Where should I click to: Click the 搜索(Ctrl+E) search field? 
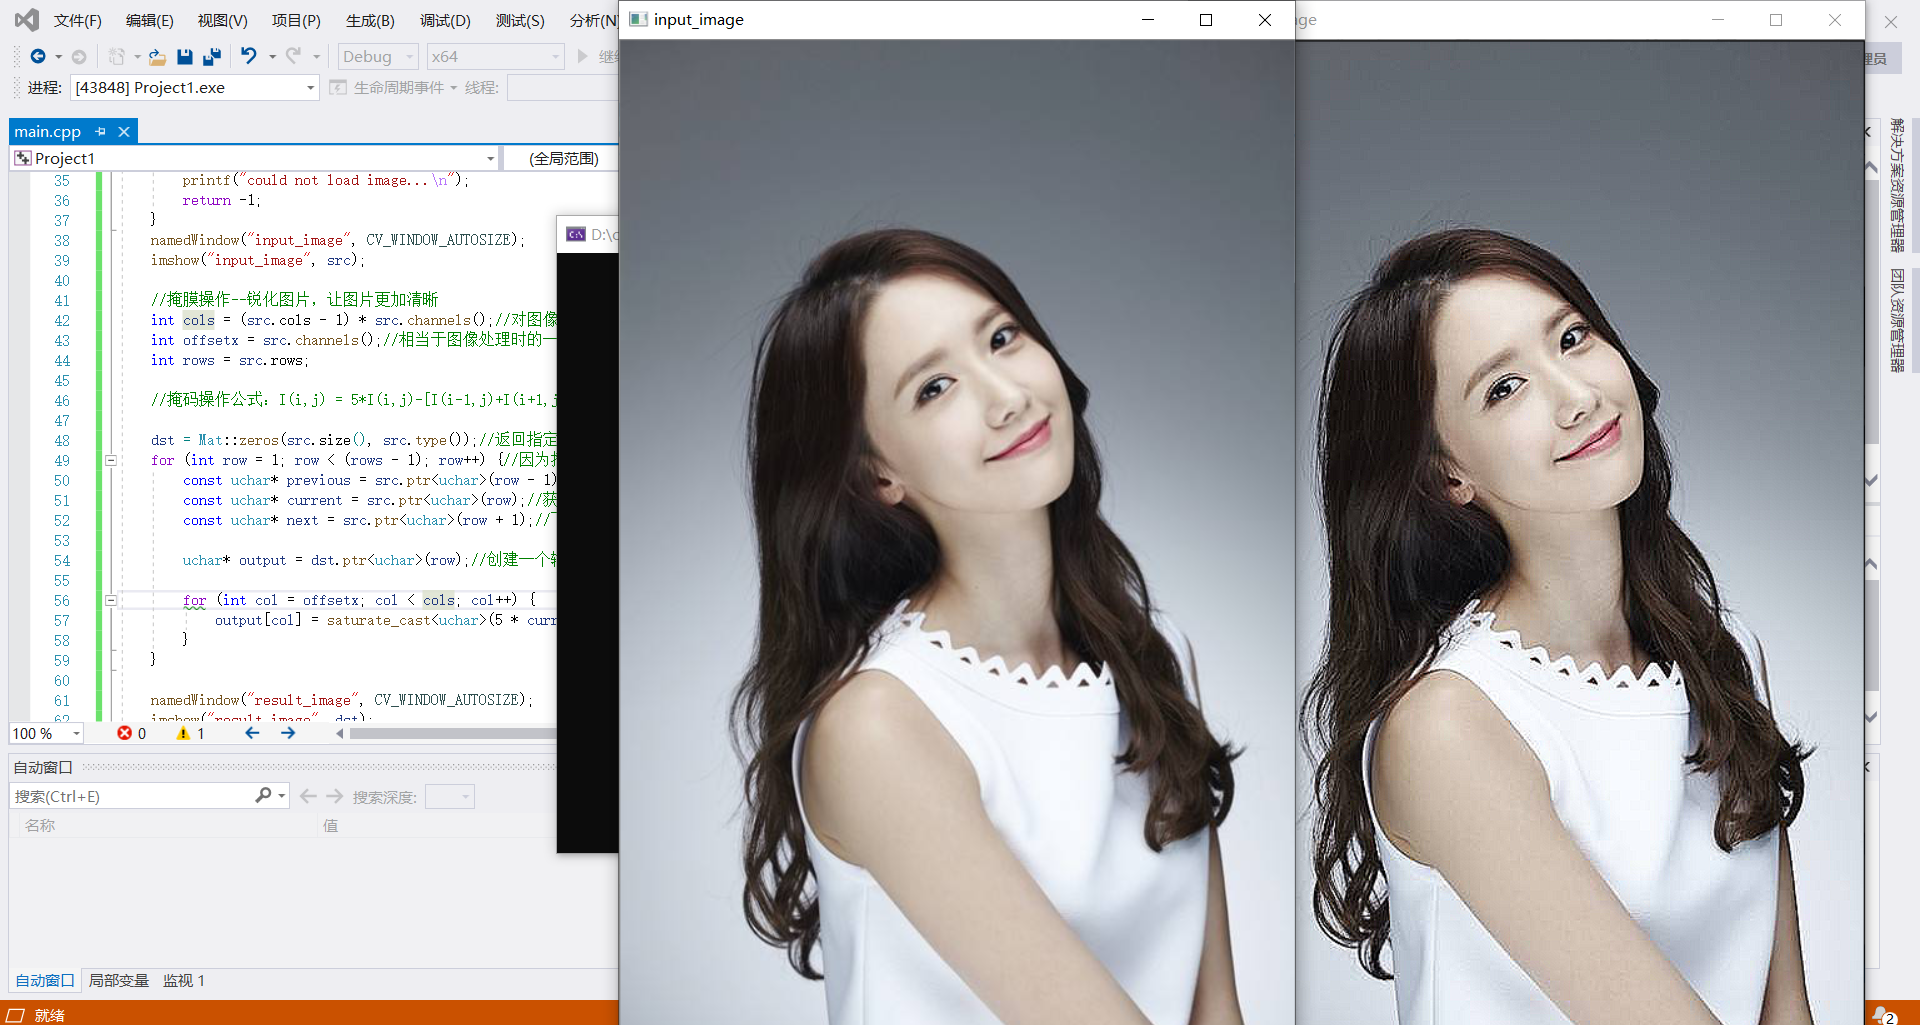pyautogui.click(x=130, y=796)
